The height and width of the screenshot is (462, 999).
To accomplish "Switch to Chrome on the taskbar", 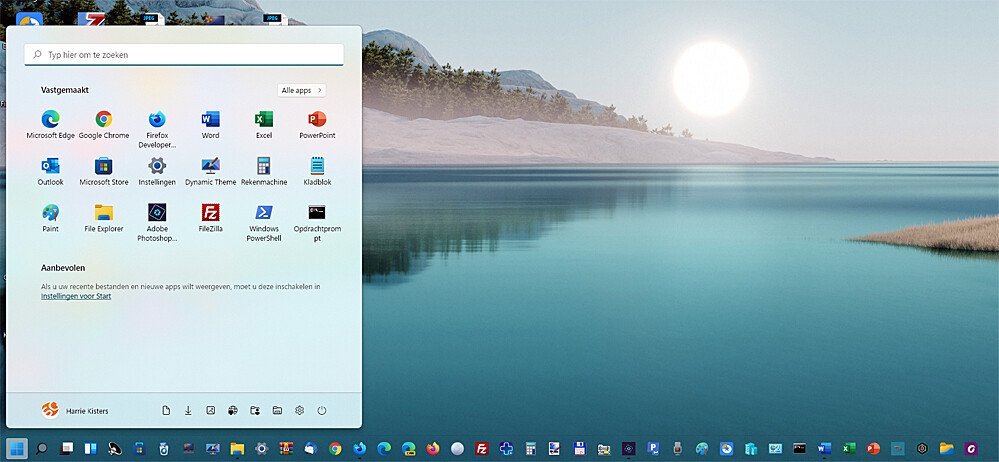I will point(335,449).
